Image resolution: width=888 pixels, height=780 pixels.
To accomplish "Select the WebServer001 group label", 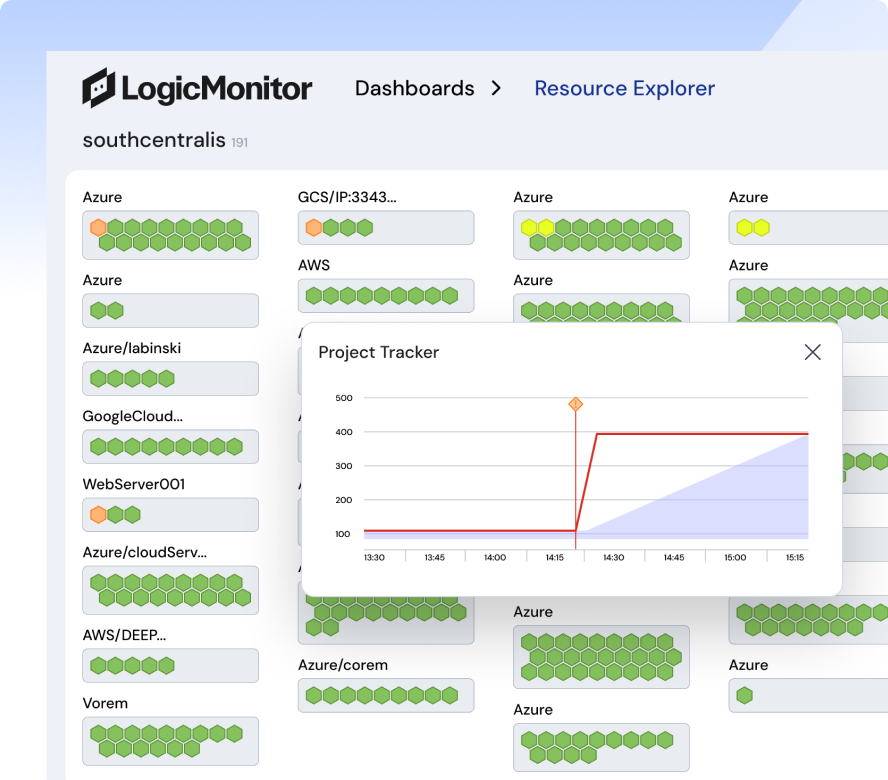I will (x=134, y=484).
